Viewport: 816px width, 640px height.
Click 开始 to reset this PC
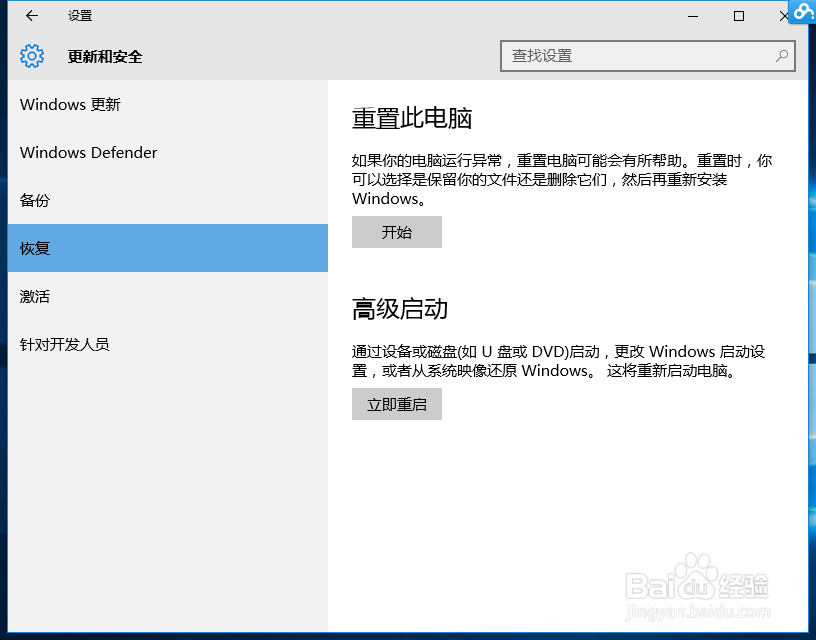pyautogui.click(x=397, y=232)
